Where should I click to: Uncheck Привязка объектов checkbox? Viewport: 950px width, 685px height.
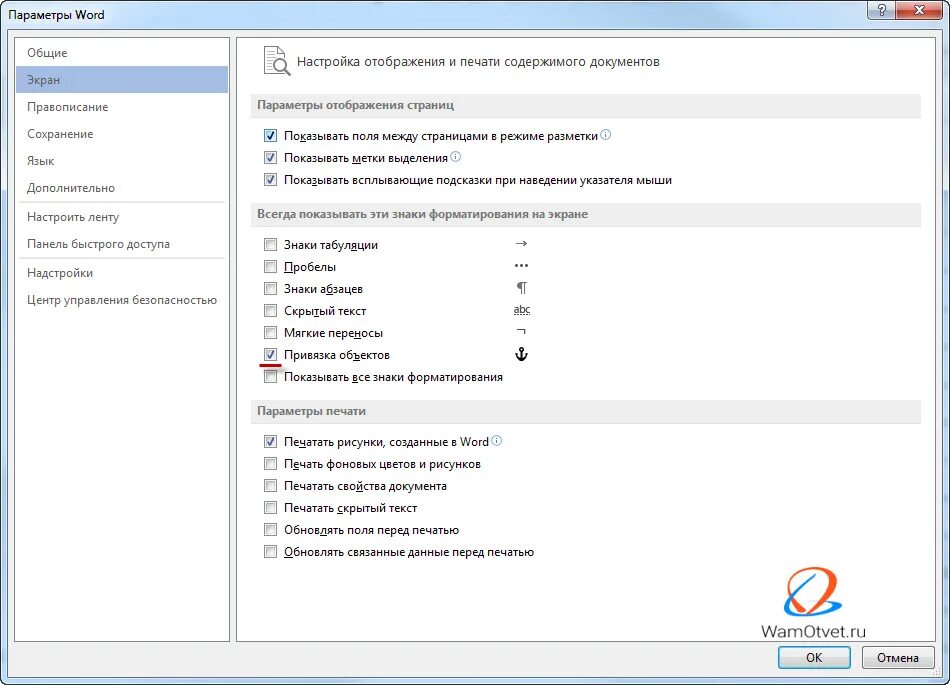tap(270, 355)
